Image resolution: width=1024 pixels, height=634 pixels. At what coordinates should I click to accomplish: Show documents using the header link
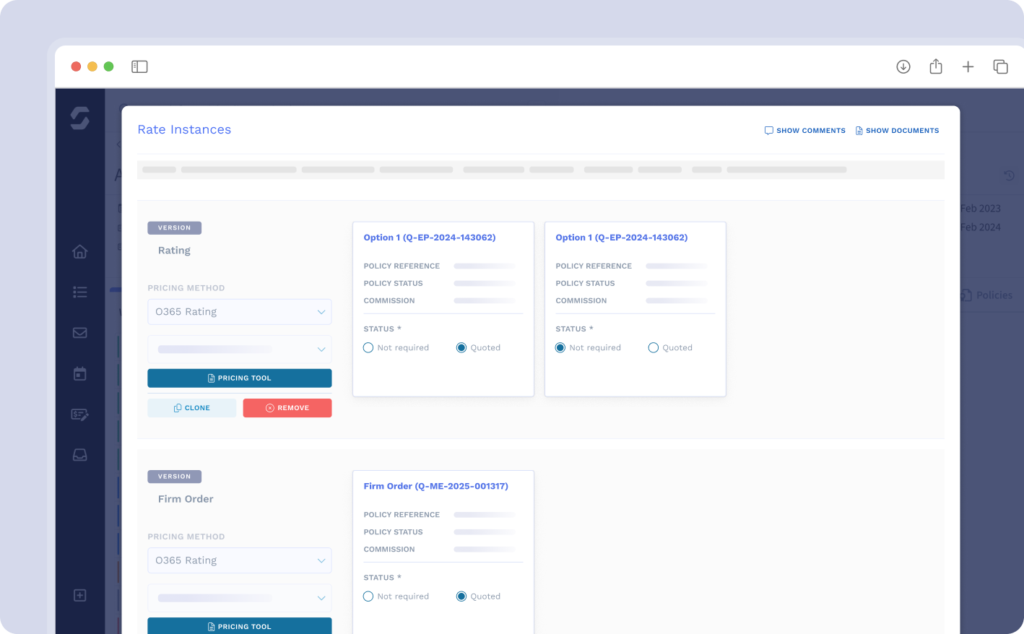(x=897, y=130)
